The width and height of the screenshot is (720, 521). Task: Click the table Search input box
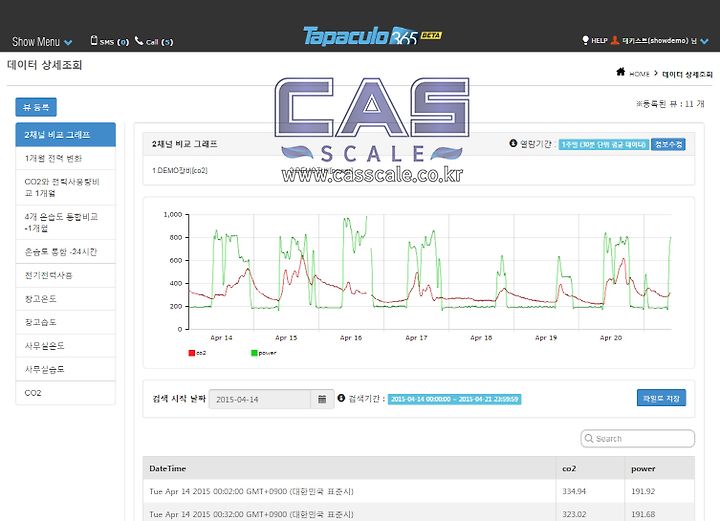coord(638,438)
